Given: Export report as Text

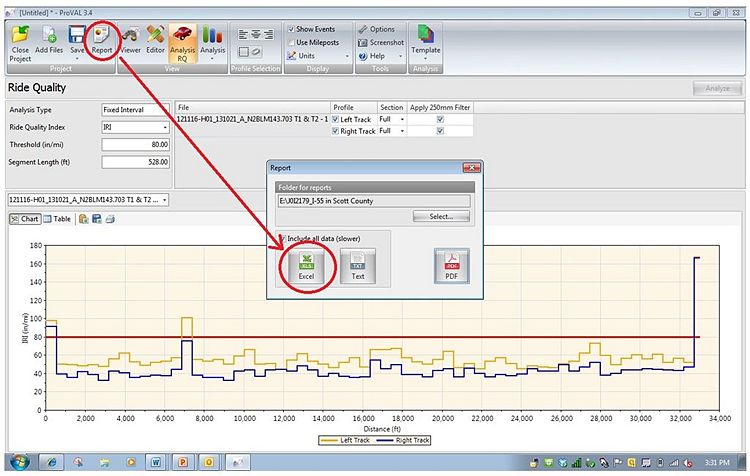Looking at the screenshot, I should pyautogui.click(x=358, y=266).
